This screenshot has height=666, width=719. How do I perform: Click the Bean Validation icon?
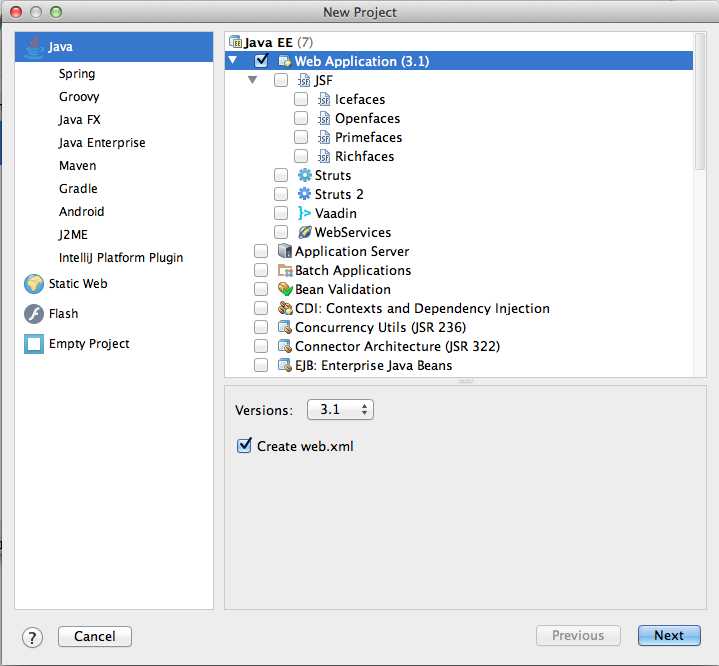285,289
